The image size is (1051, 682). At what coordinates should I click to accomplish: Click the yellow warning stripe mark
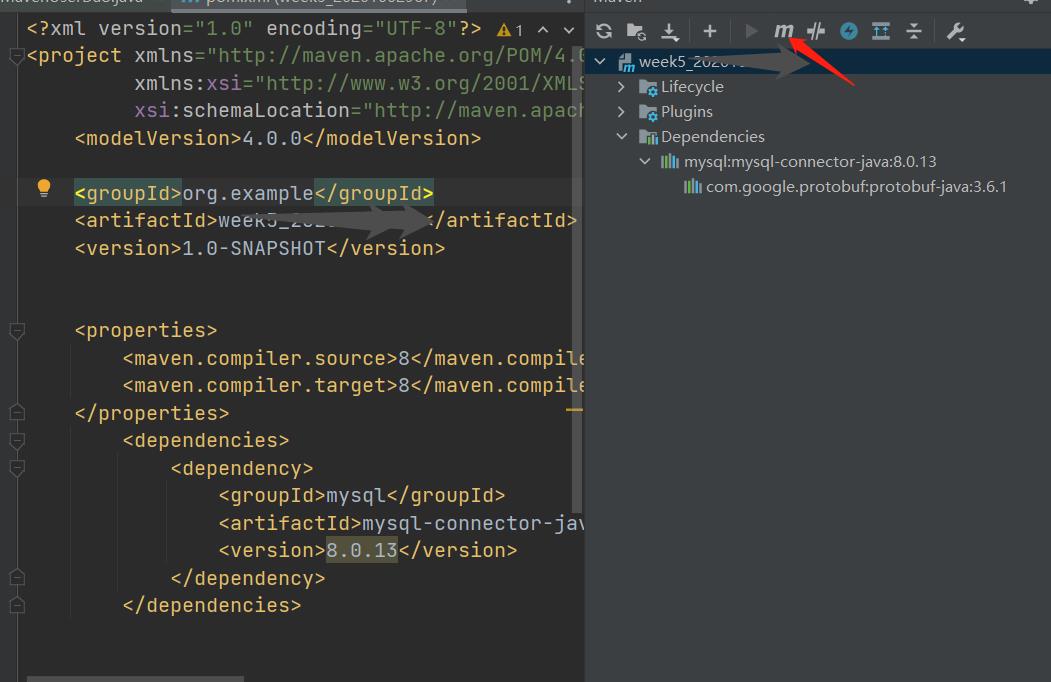pos(574,409)
